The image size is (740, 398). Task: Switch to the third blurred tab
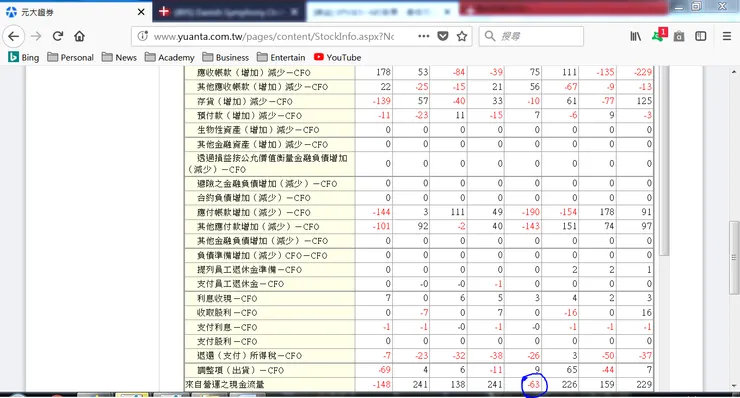click(382, 12)
